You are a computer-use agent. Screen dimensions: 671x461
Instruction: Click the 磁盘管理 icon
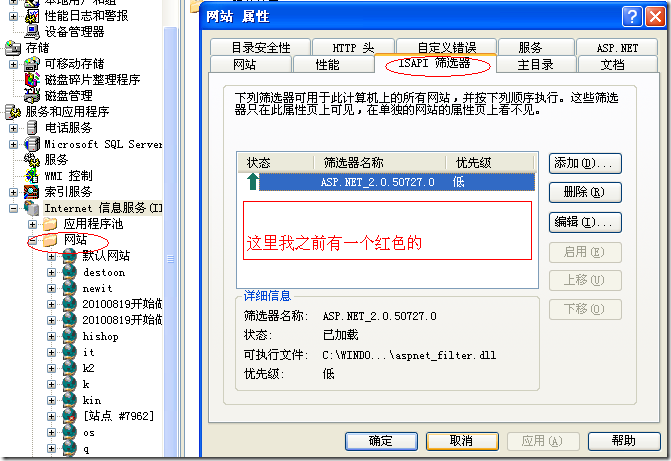tap(32, 96)
